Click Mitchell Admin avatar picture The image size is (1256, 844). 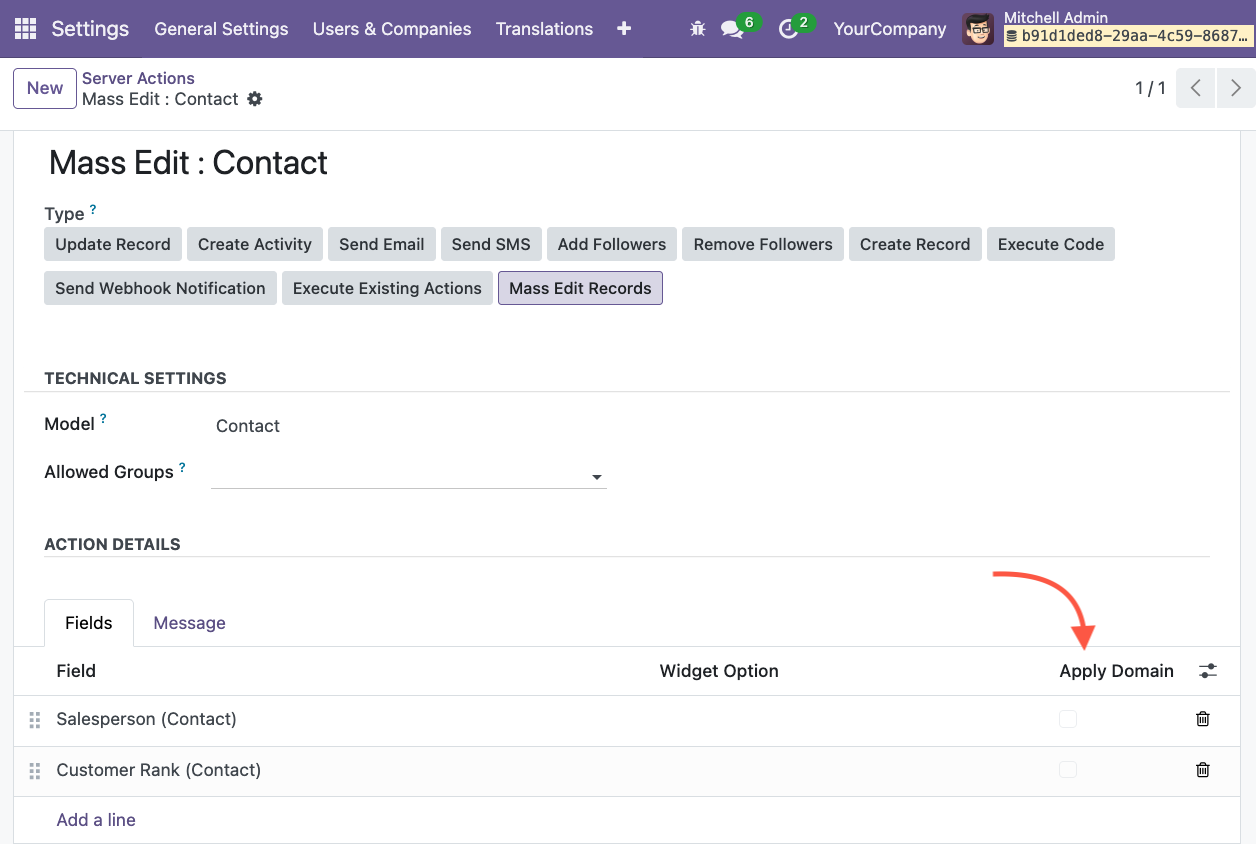pos(978,29)
